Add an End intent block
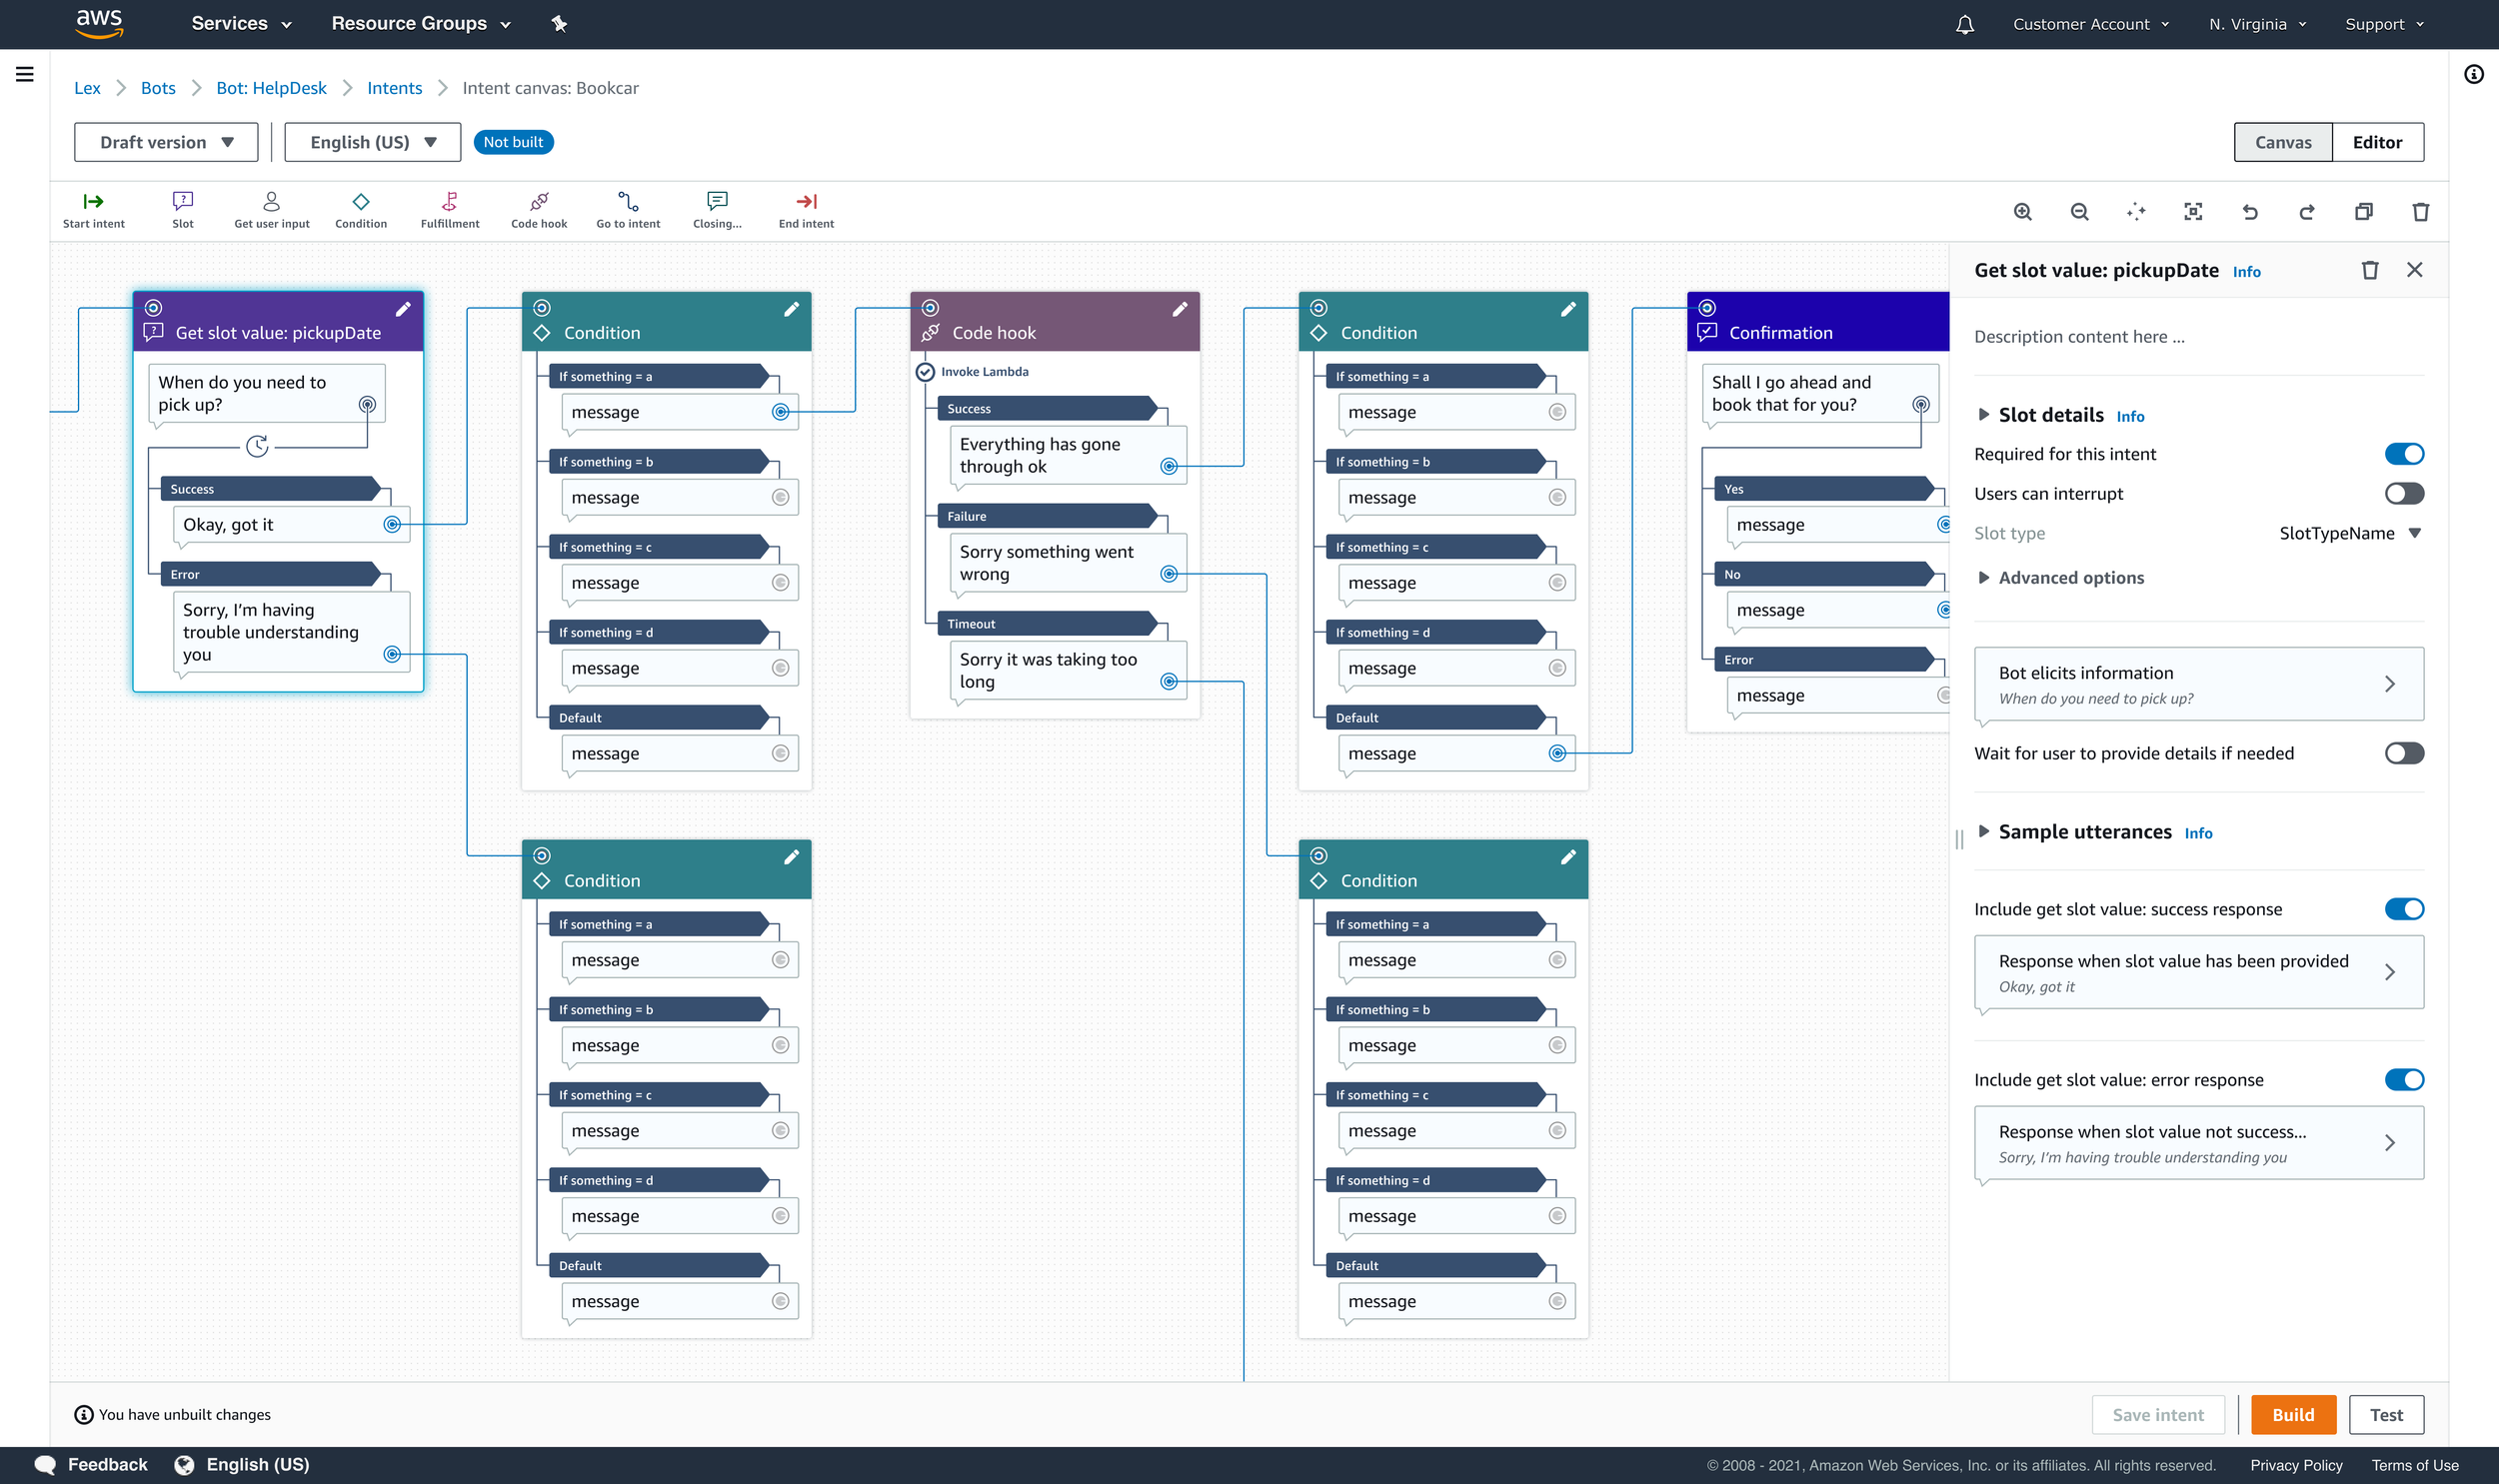2499x1484 pixels. pos(805,209)
